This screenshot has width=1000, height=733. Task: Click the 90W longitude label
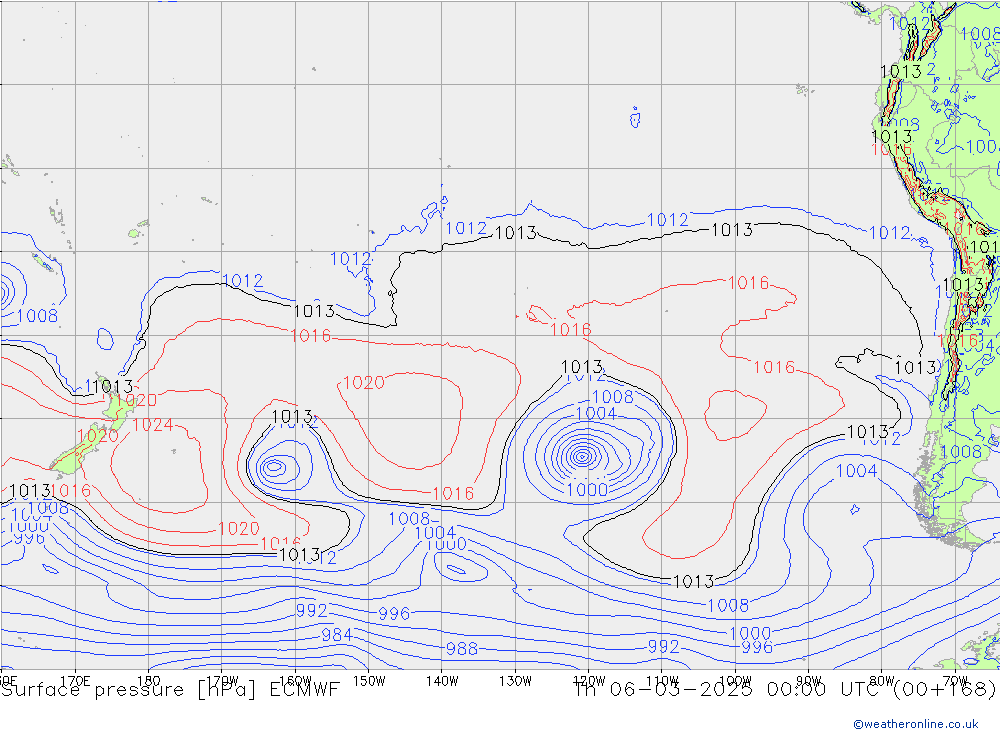point(809,681)
